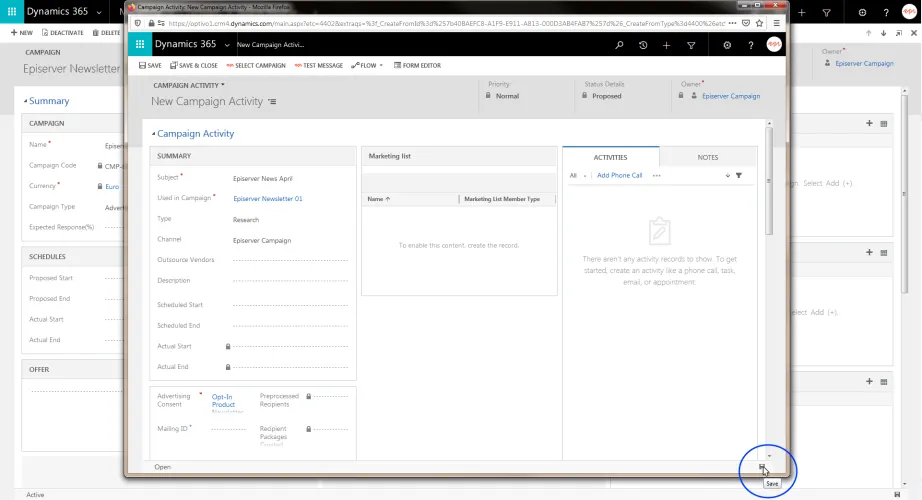The width and height of the screenshot is (922, 500).
Task: Click top add plus in background window
Action: point(869,123)
